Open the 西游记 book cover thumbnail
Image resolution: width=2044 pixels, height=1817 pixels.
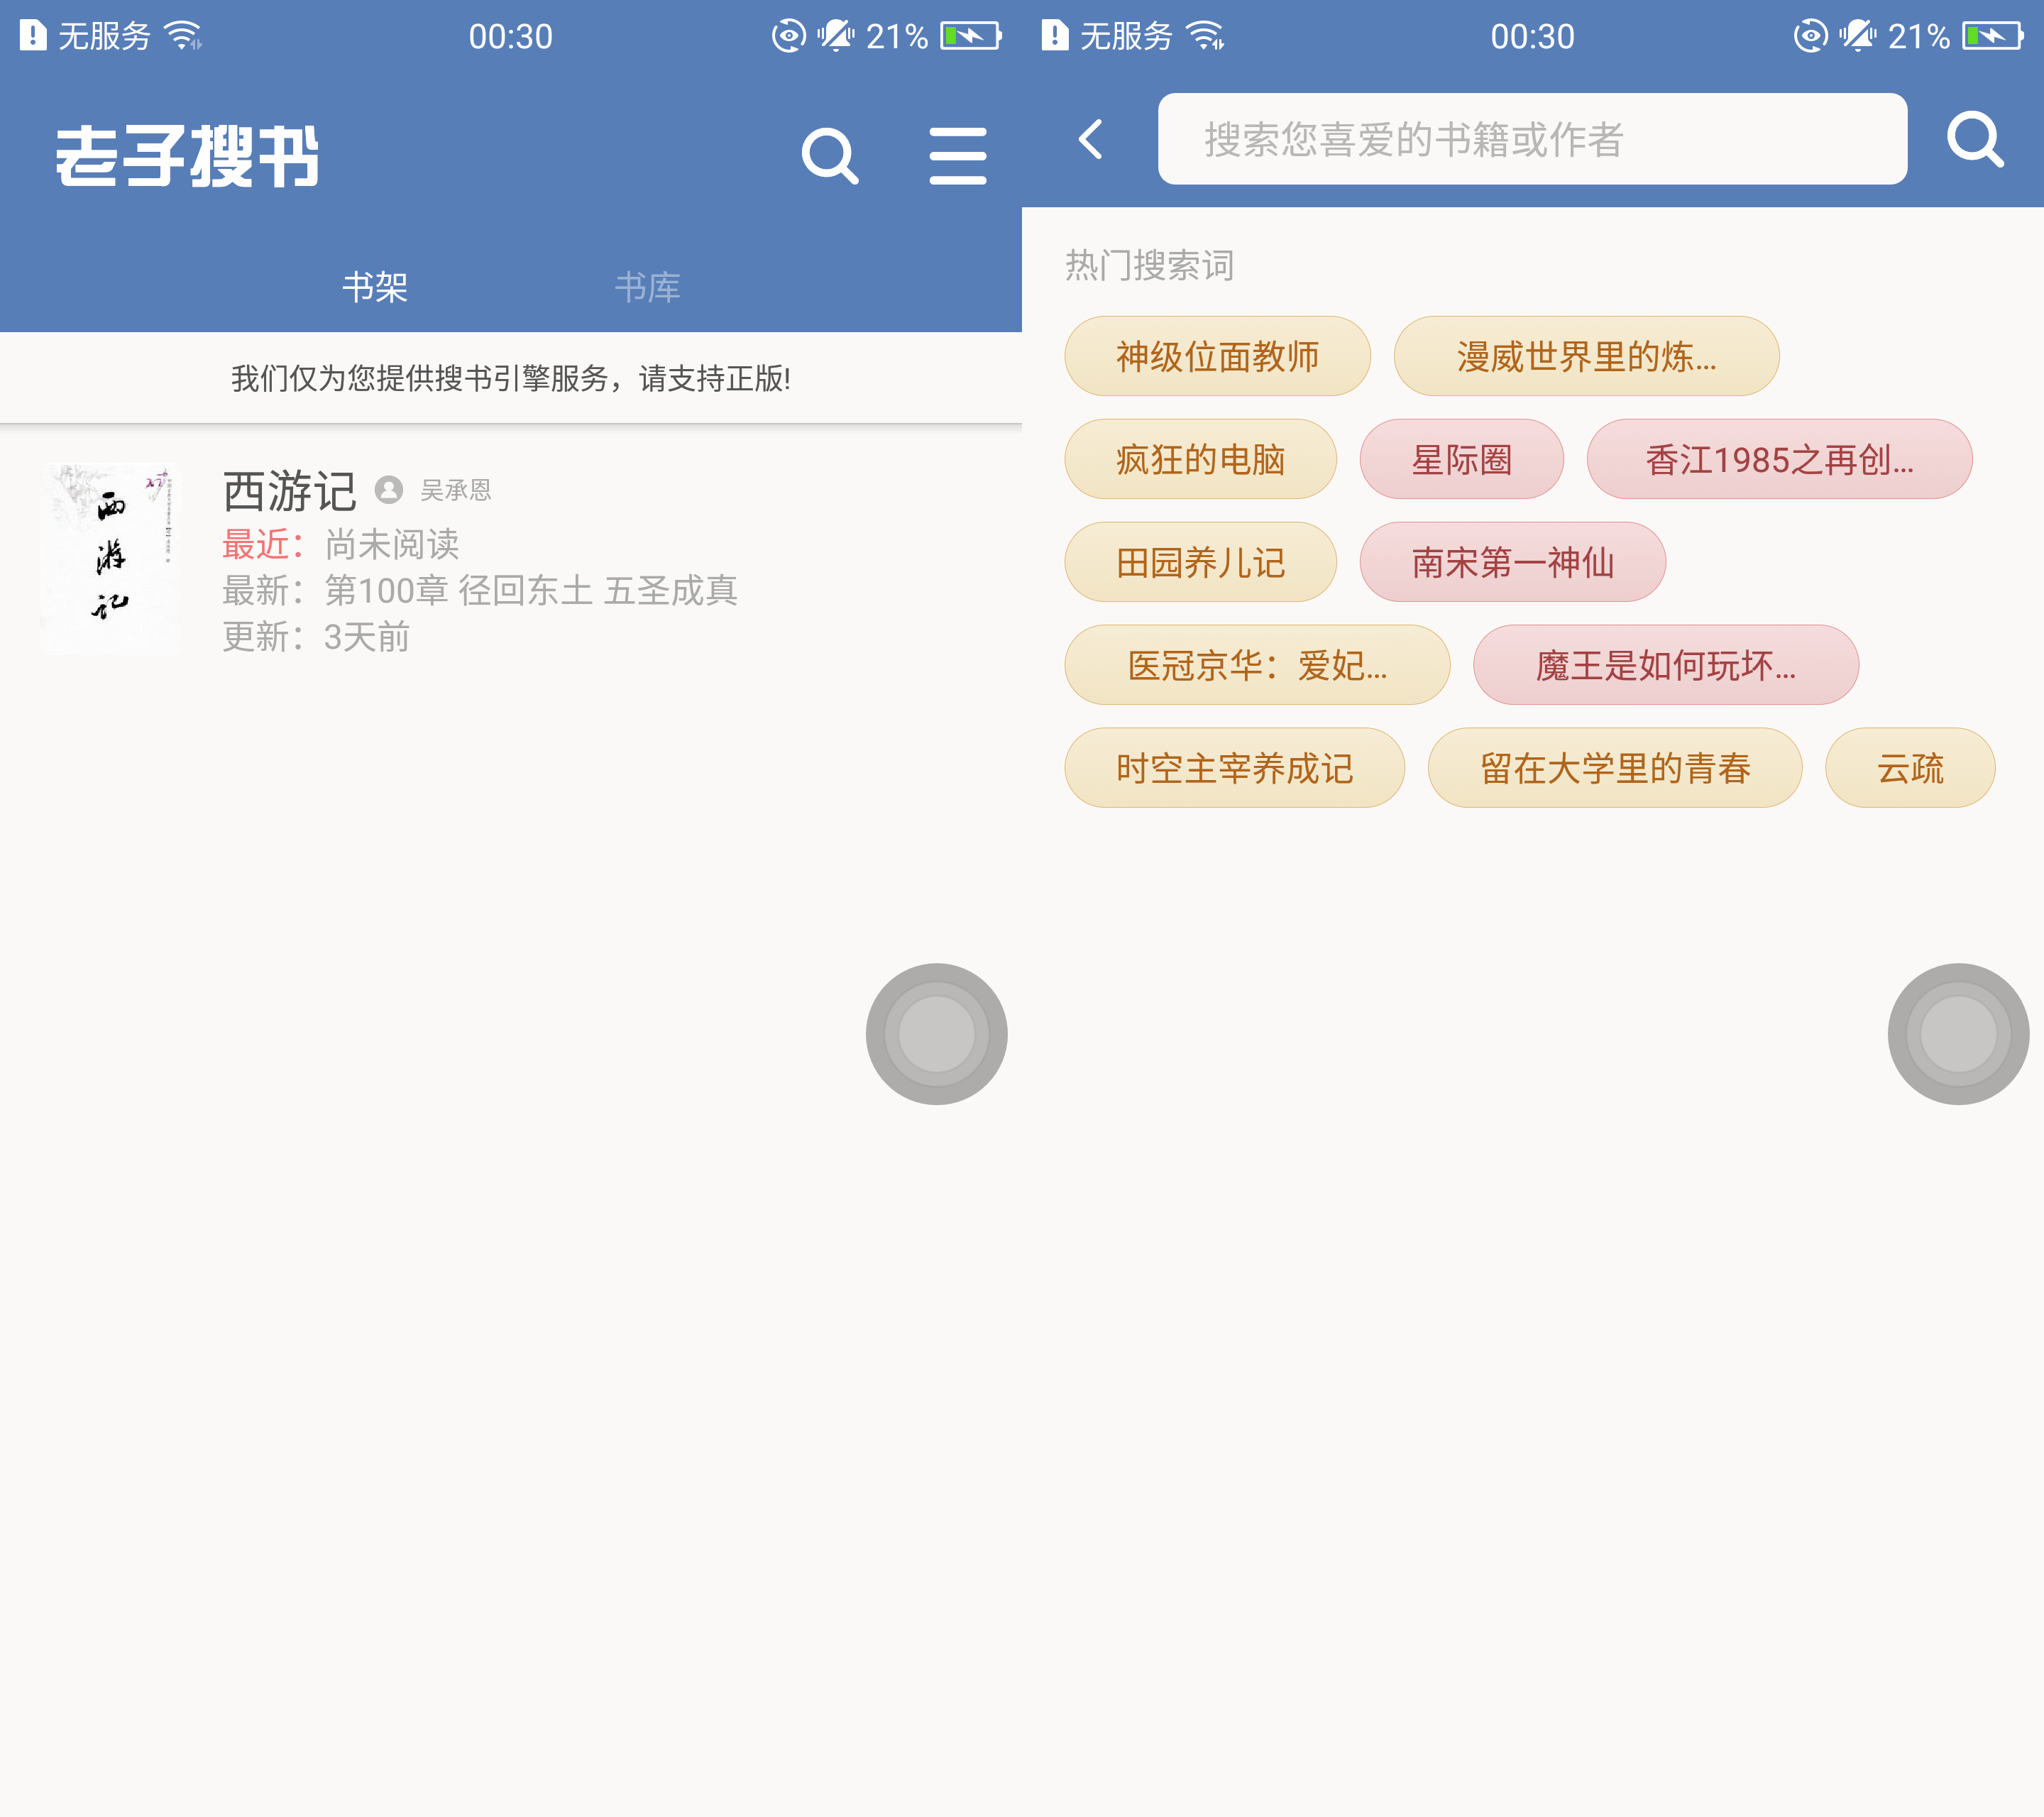[x=111, y=558]
